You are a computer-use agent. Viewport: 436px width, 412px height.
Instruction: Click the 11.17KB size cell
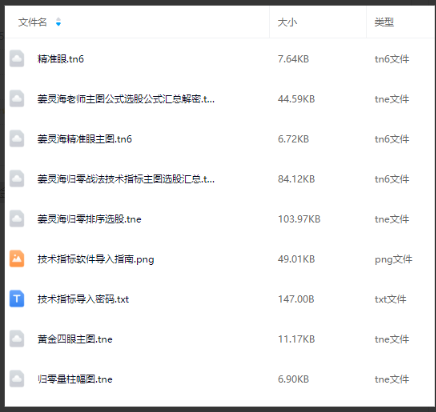coord(296,339)
